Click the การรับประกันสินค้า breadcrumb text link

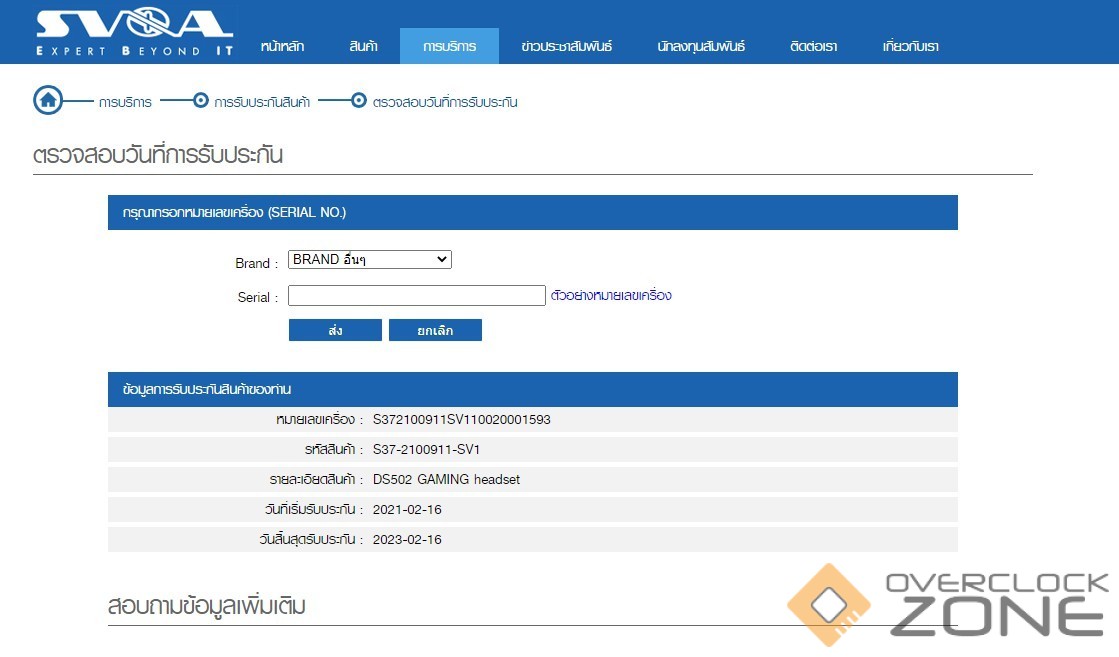[x=262, y=102]
